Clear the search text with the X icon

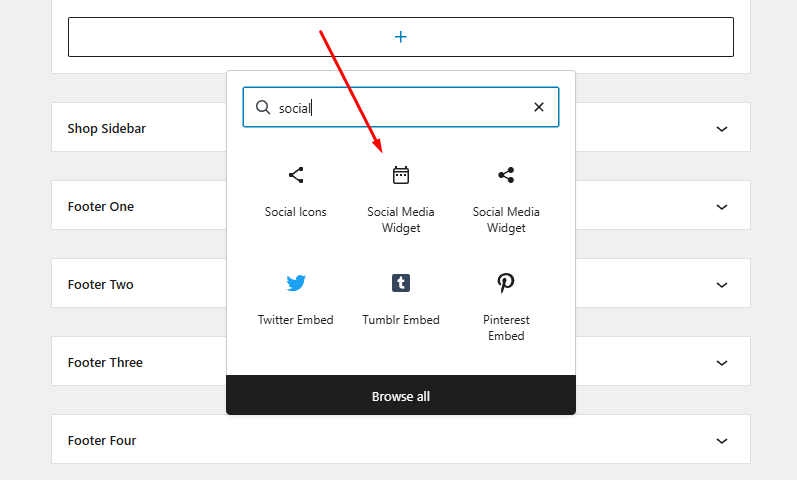coord(539,107)
